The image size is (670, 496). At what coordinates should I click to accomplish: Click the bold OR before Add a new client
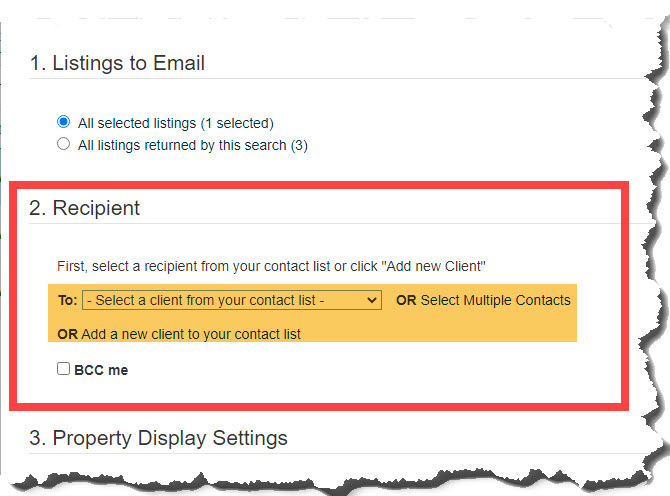tap(68, 334)
